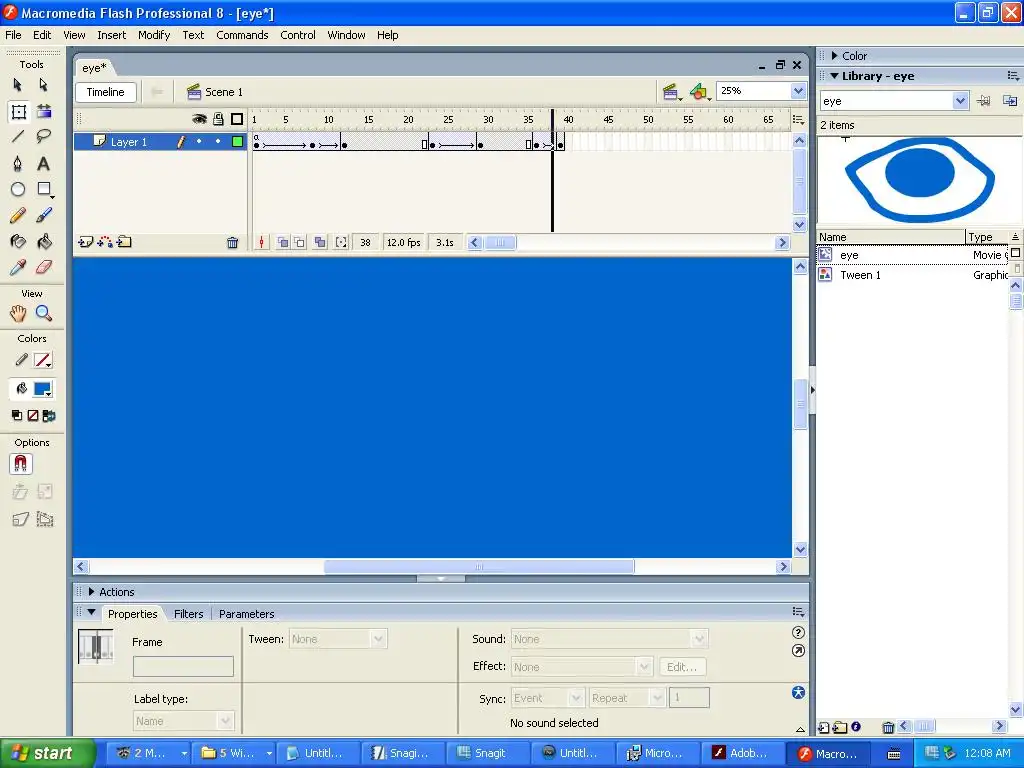Select the Text tool

tap(44, 163)
